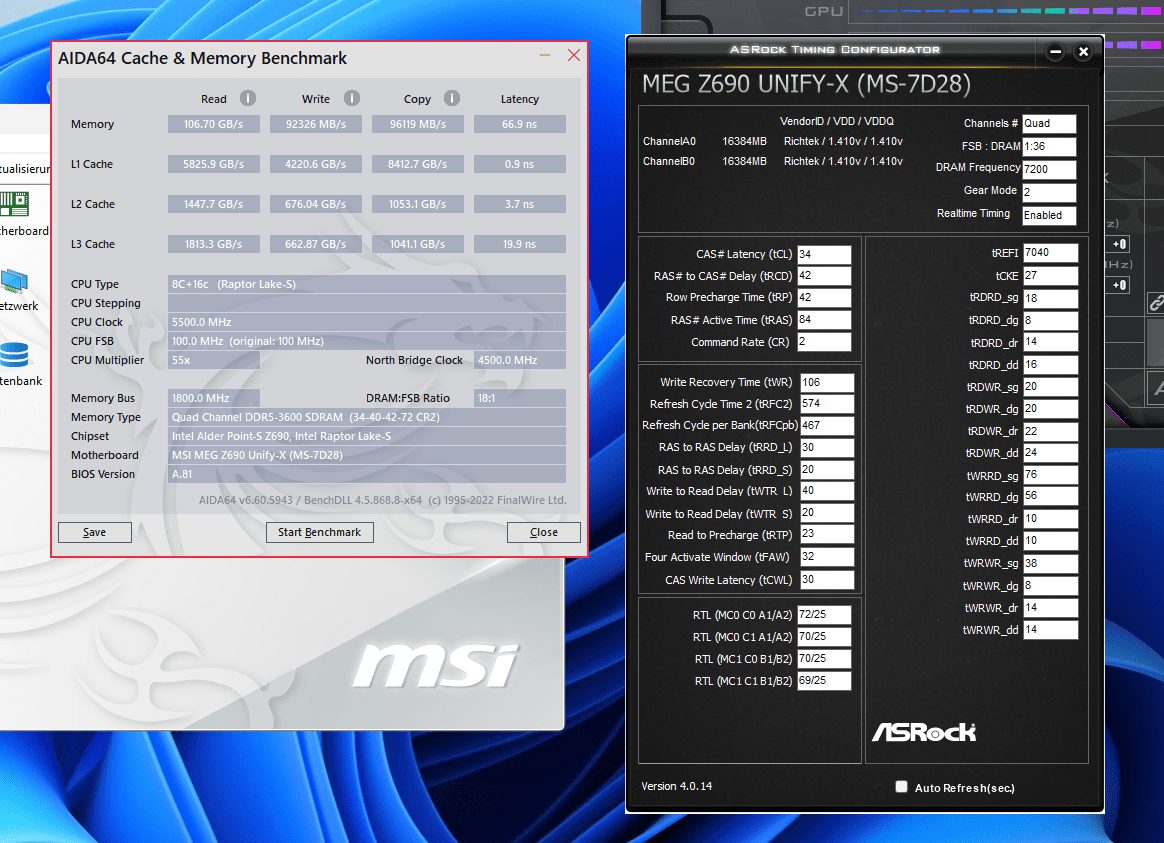This screenshot has width=1164, height=843.
Task: Click the Memory Bus value 1800.0 MHz
Action: pos(214,398)
